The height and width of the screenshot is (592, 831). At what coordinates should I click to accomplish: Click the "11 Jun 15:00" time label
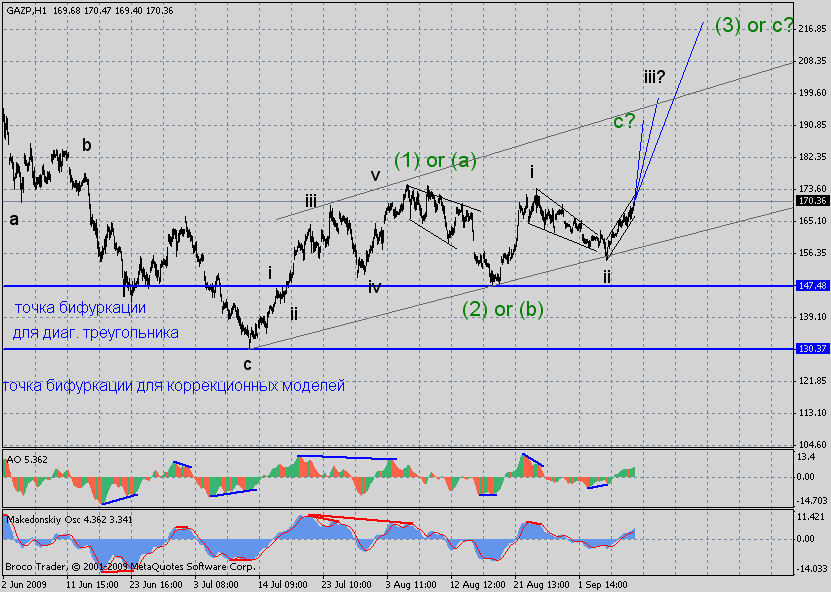tap(92, 585)
